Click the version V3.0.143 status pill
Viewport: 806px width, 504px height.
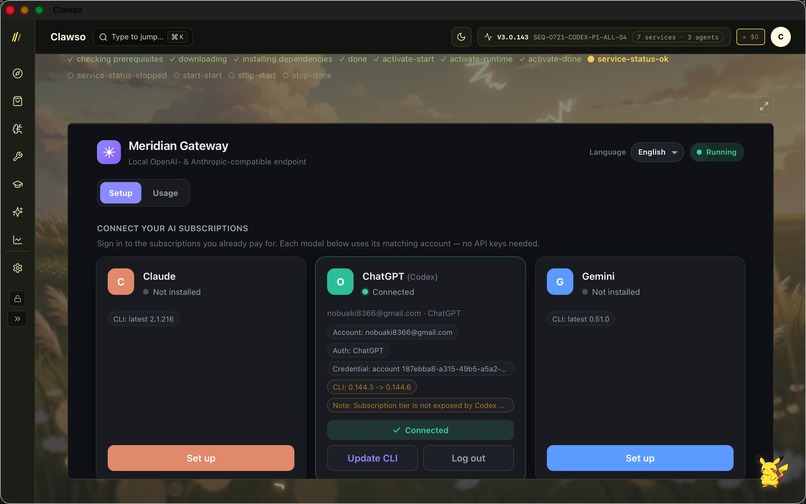click(x=604, y=37)
